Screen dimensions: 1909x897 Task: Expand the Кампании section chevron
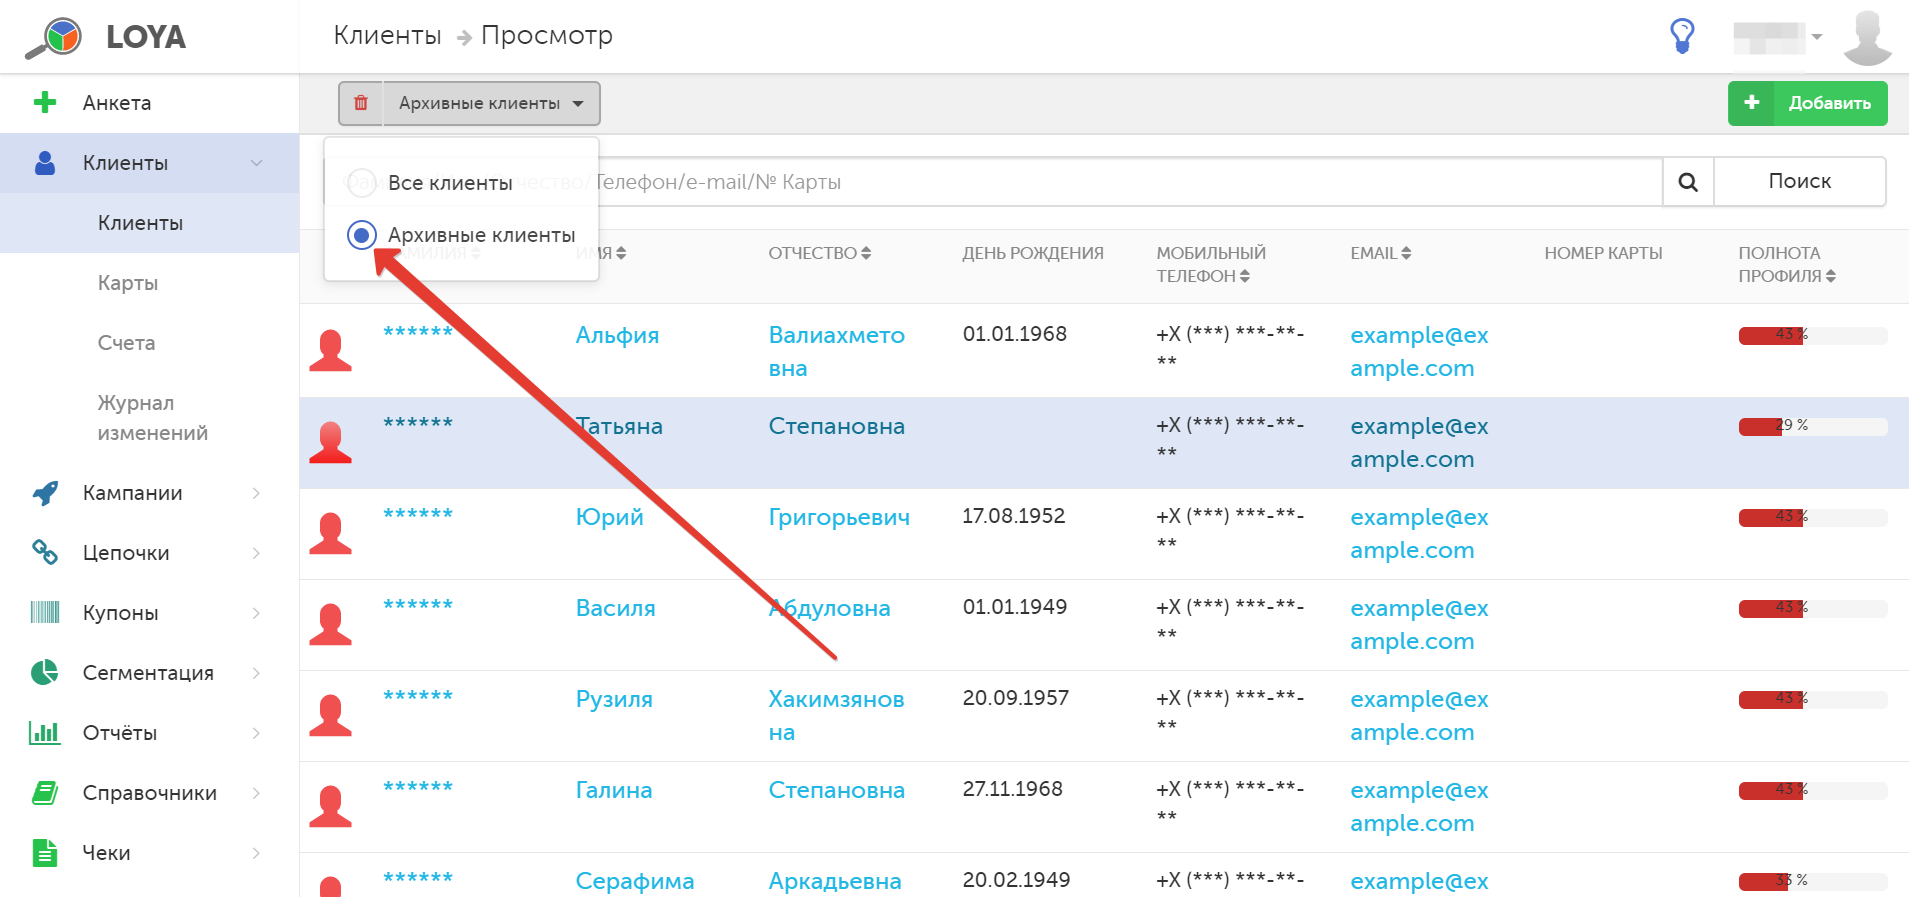tap(257, 493)
